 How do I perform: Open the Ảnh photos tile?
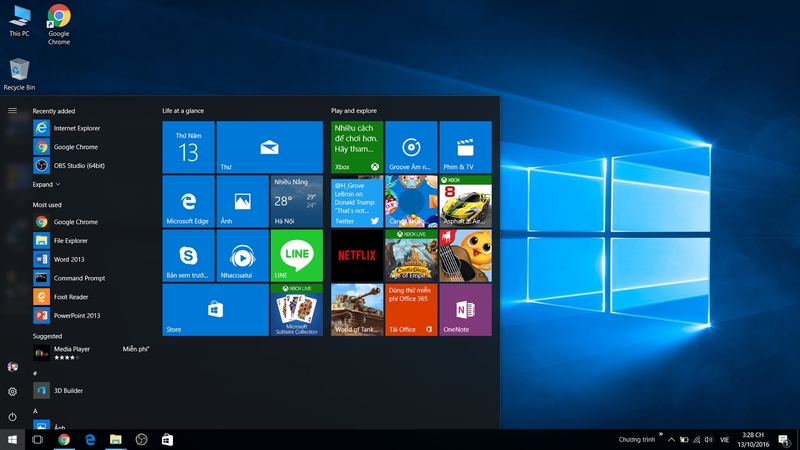(x=242, y=202)
